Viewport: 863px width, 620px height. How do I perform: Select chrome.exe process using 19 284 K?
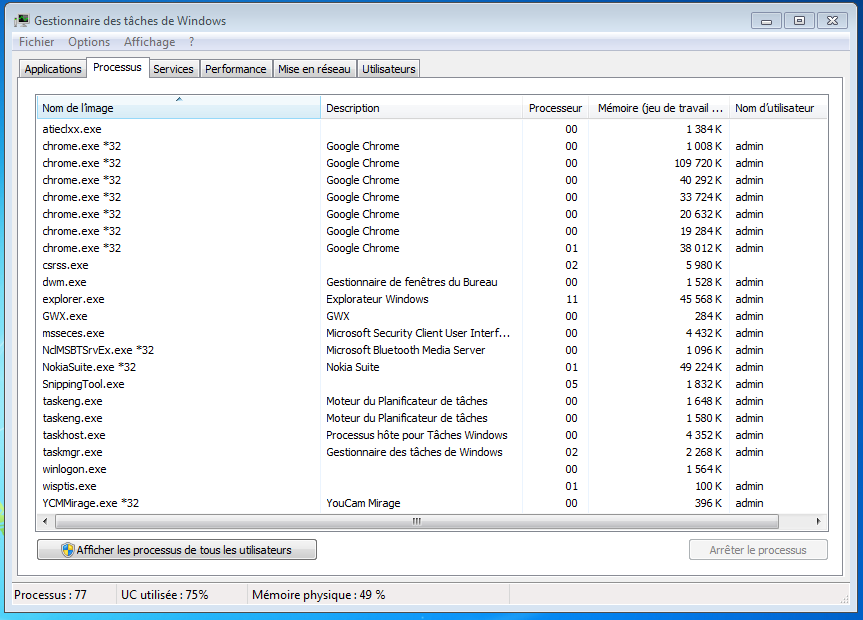432,231
